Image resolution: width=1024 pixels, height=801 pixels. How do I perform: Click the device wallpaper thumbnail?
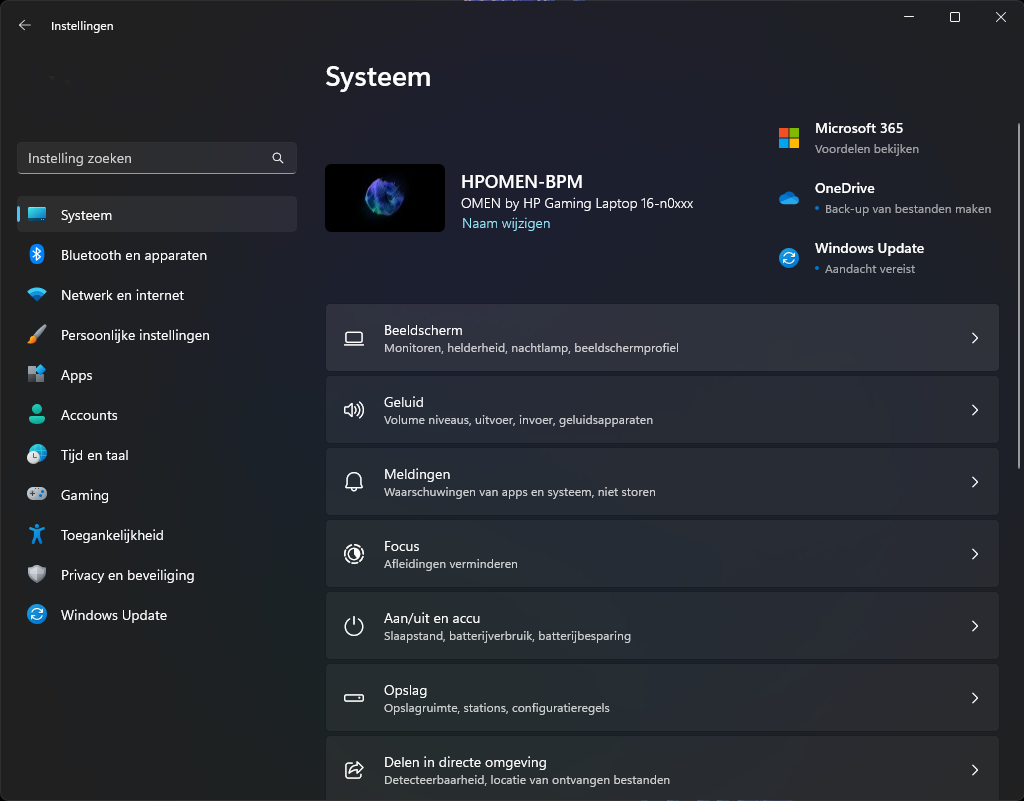(x=385, y=198)
